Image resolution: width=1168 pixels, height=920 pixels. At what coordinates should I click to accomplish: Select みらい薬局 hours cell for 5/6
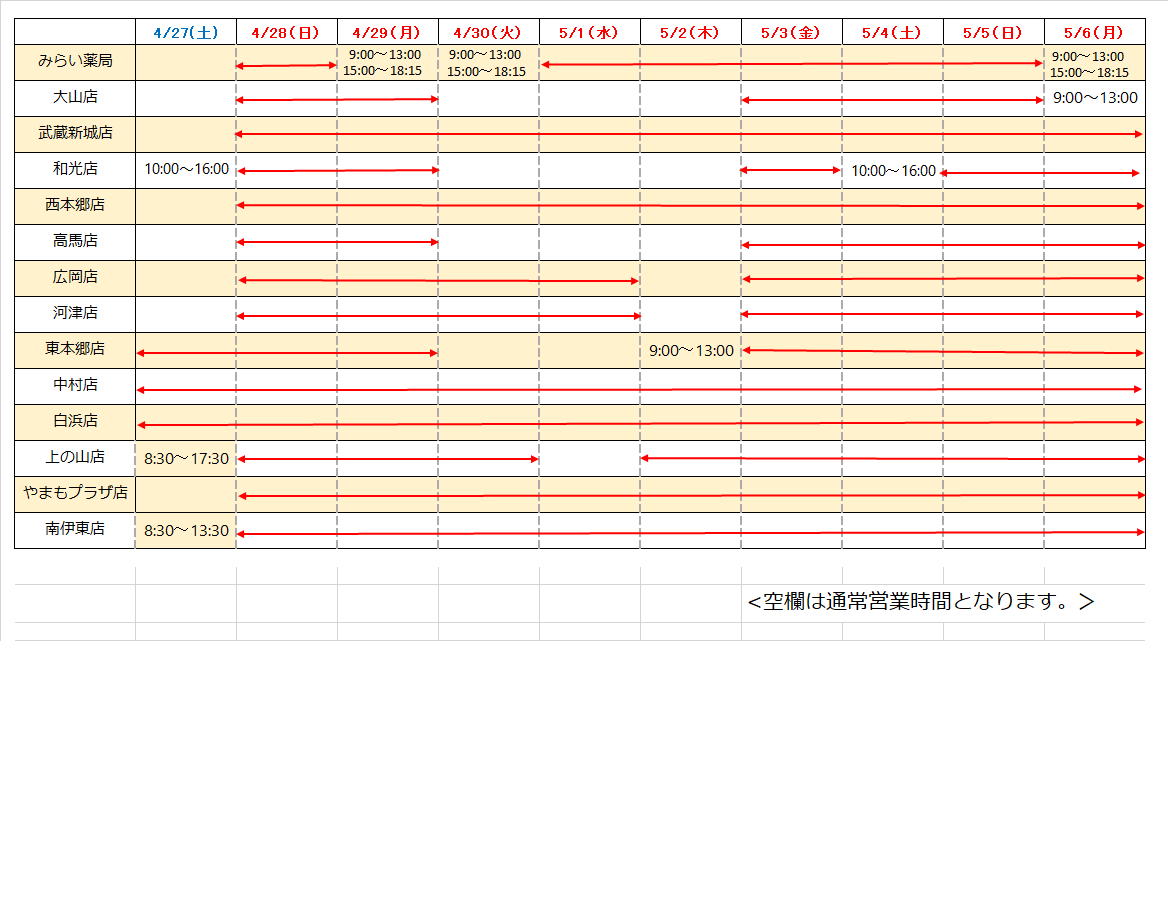tap(1094, 63)
